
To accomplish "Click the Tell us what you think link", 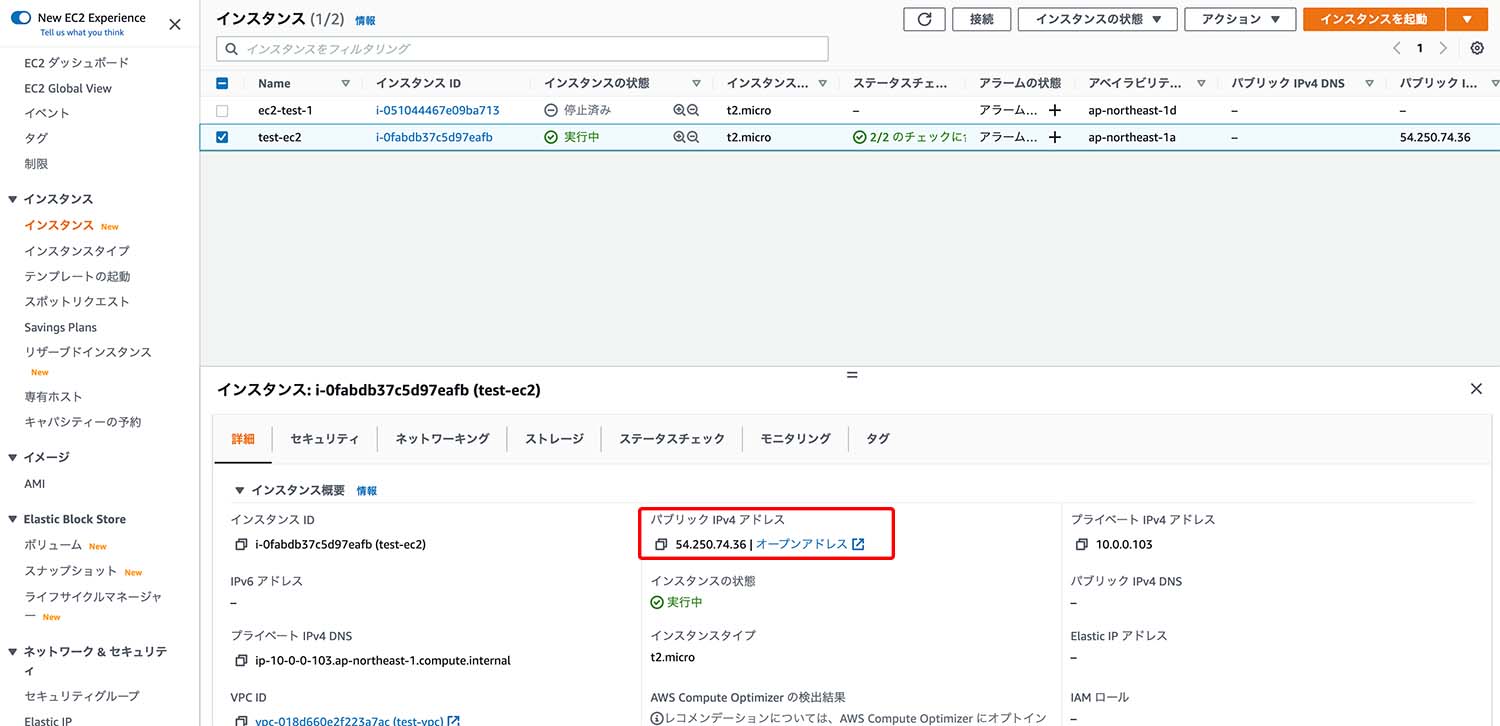I will pos(82,32).
